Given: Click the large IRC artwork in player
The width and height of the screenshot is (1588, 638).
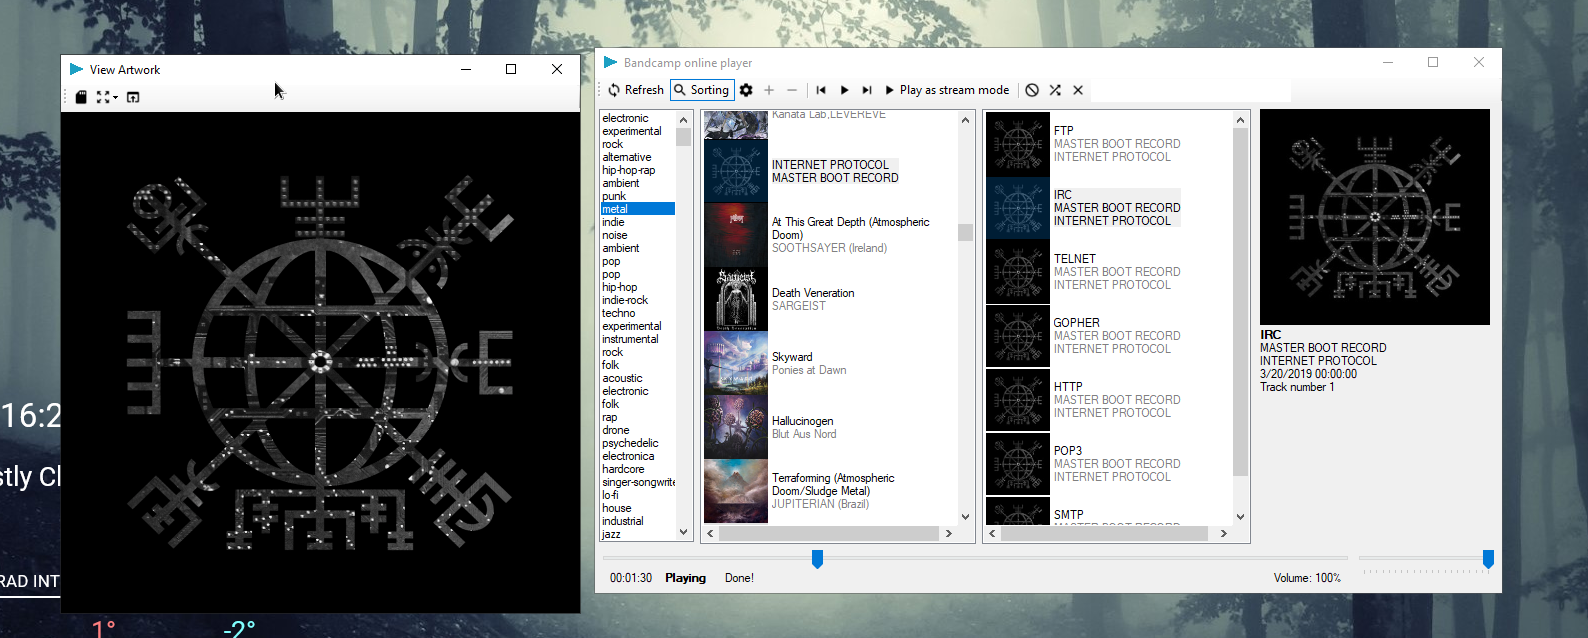Looking at the screenshot, I should 1375,217.
